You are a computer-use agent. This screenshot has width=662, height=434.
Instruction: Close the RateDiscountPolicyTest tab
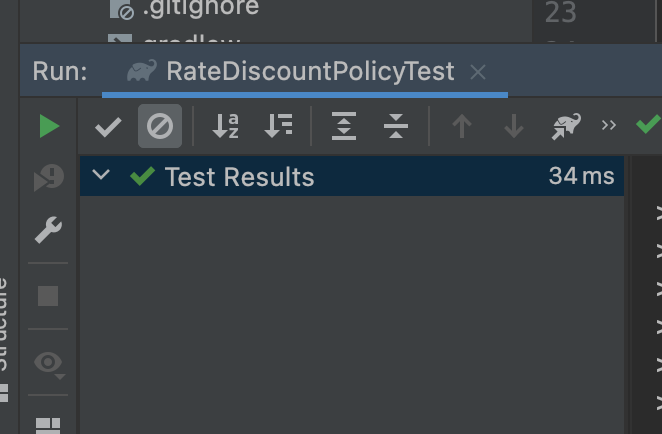point(478,72)
